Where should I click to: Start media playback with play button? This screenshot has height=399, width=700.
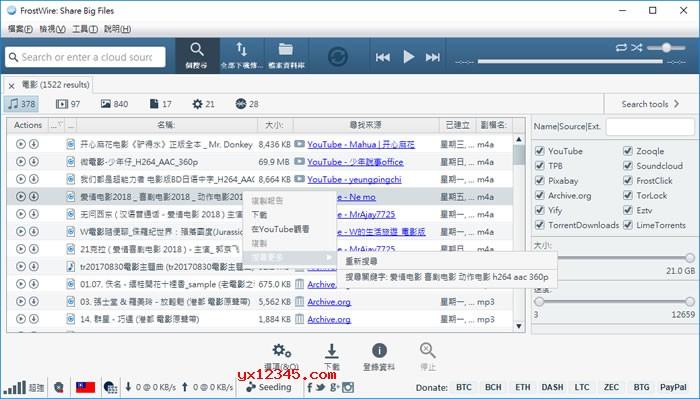[408, 57]
